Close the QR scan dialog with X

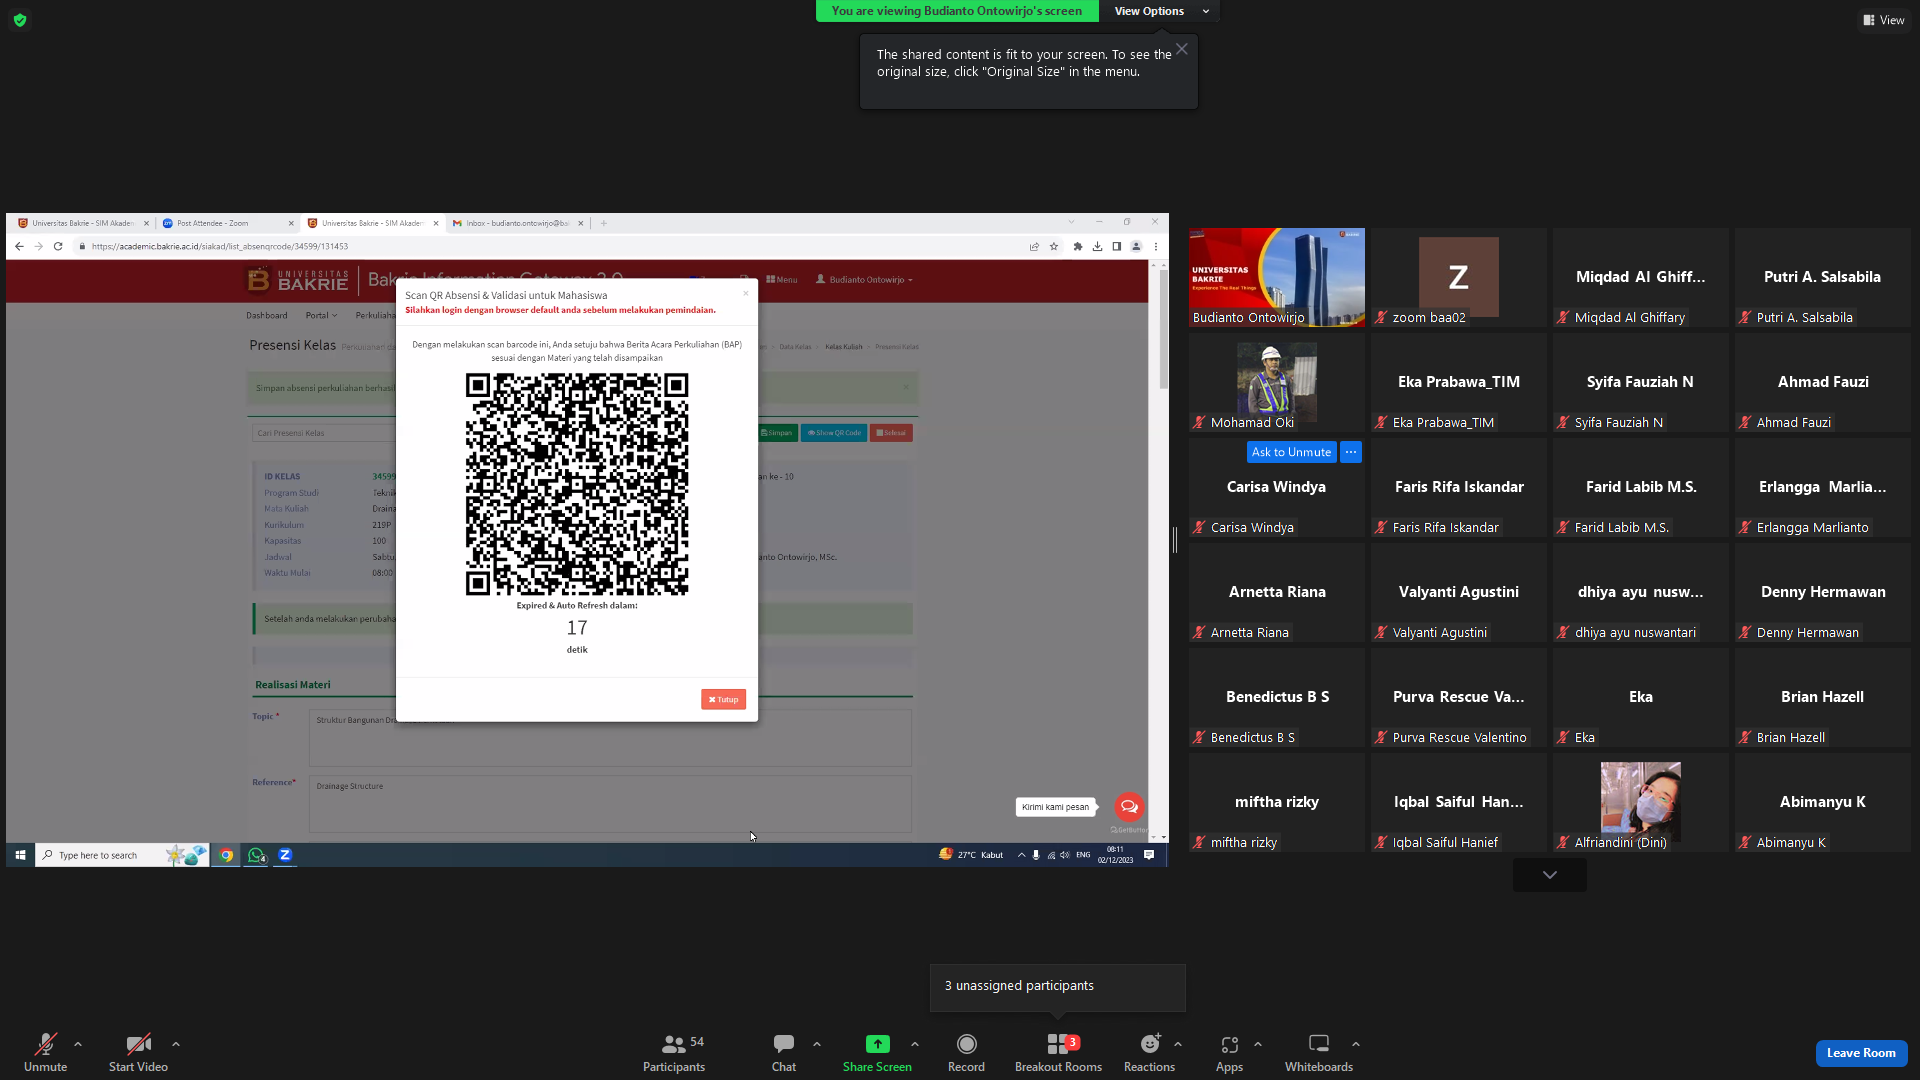coord(745,293)
